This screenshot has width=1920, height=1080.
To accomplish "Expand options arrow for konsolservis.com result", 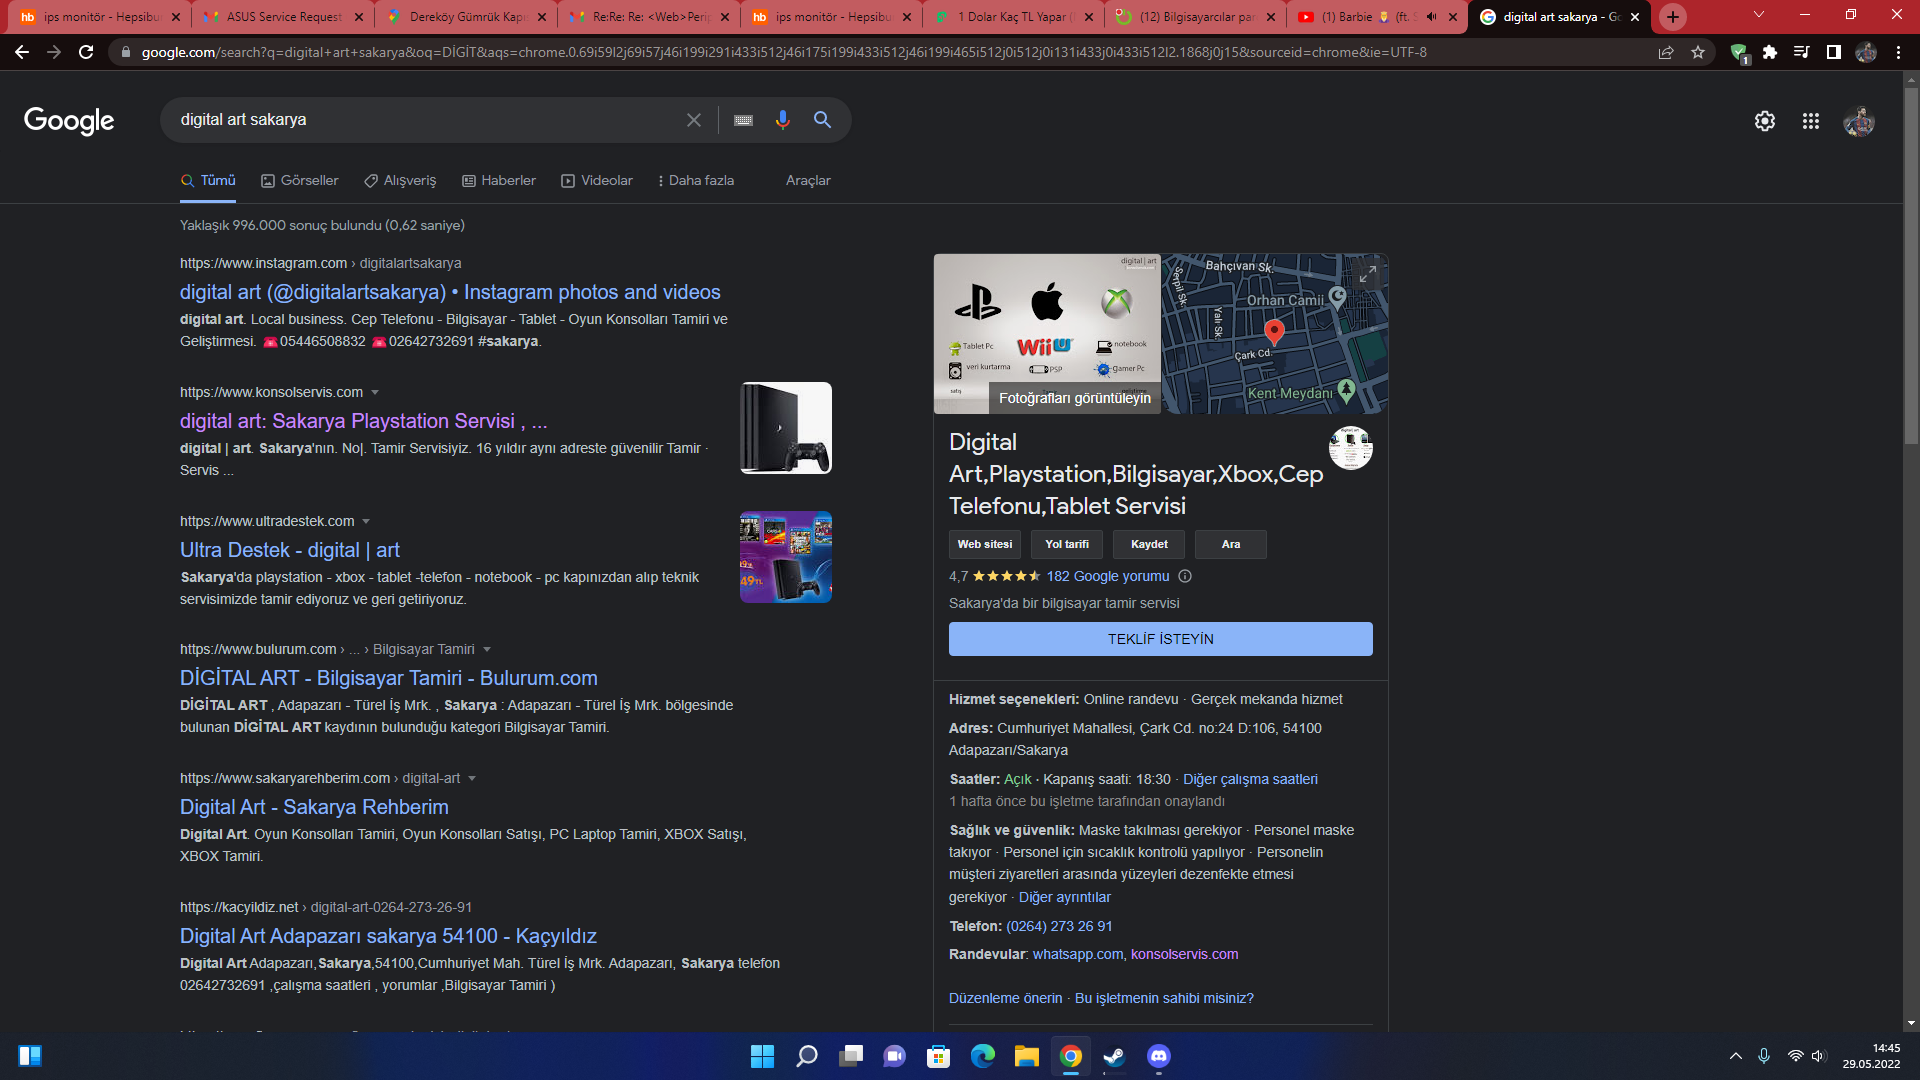I will [x=375, y=392].
